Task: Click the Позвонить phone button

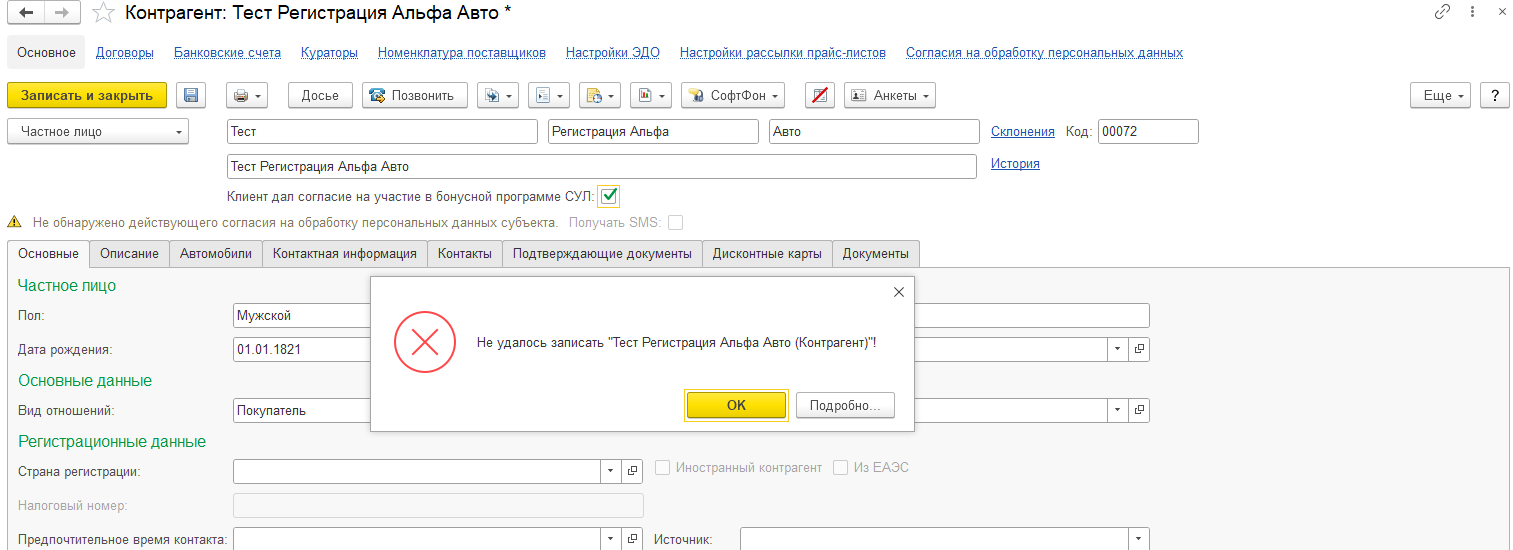Action: (415, 95)
